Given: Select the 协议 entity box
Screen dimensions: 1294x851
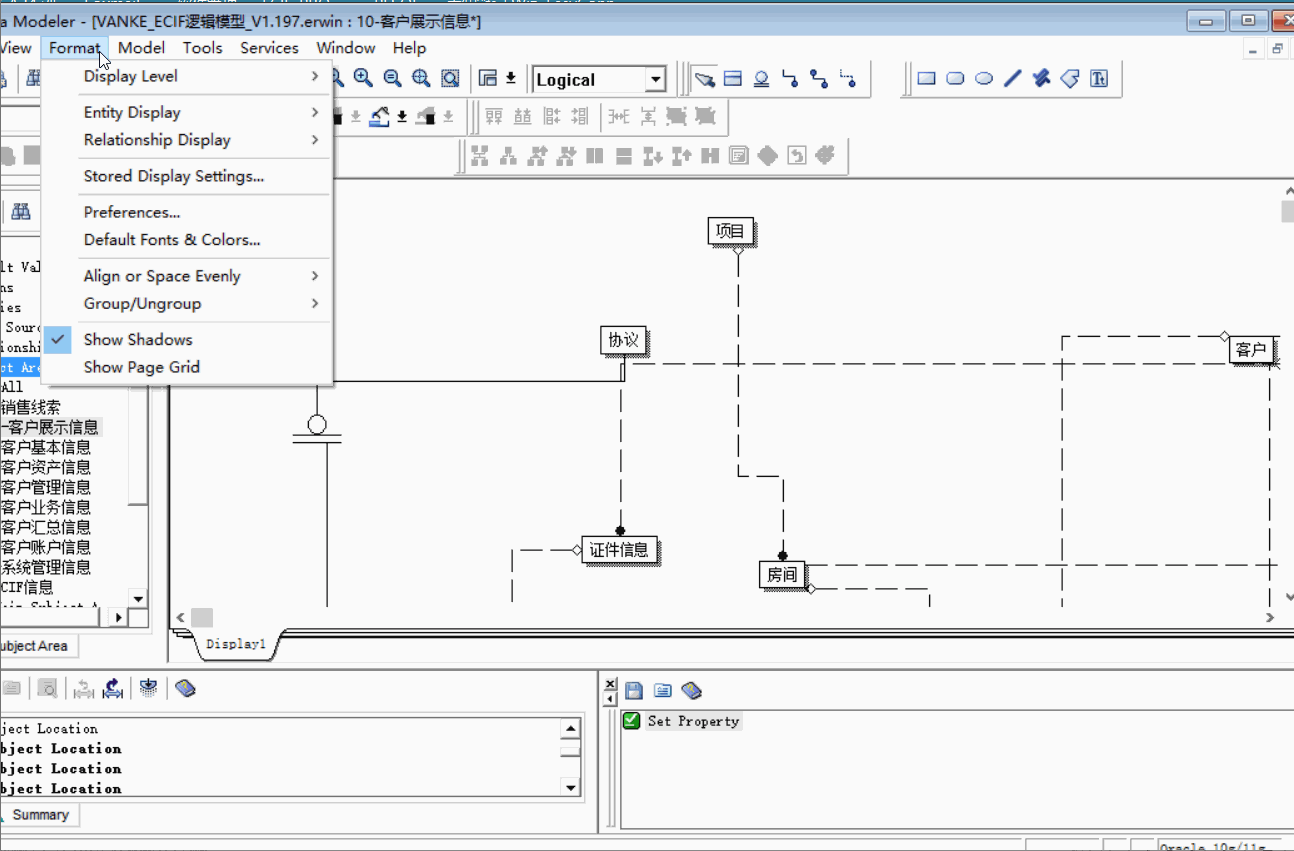Looking at the screenshot, I should click(x=623, y=340).
